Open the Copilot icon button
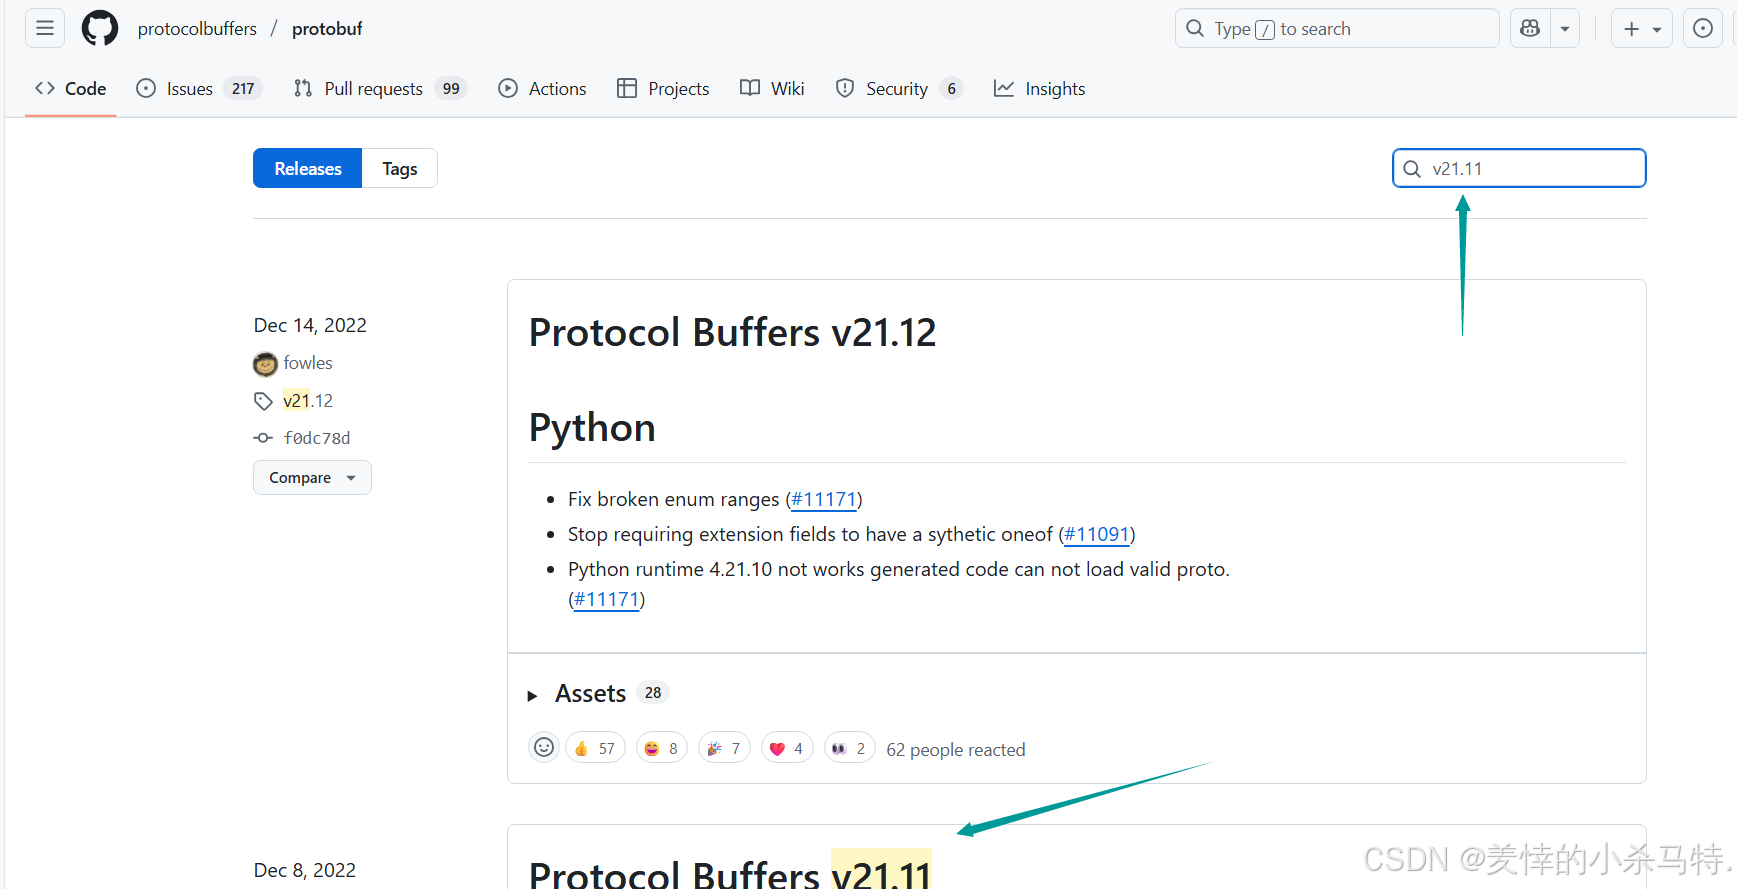This screenshot has height=889, width=1737. [1530, 28]
